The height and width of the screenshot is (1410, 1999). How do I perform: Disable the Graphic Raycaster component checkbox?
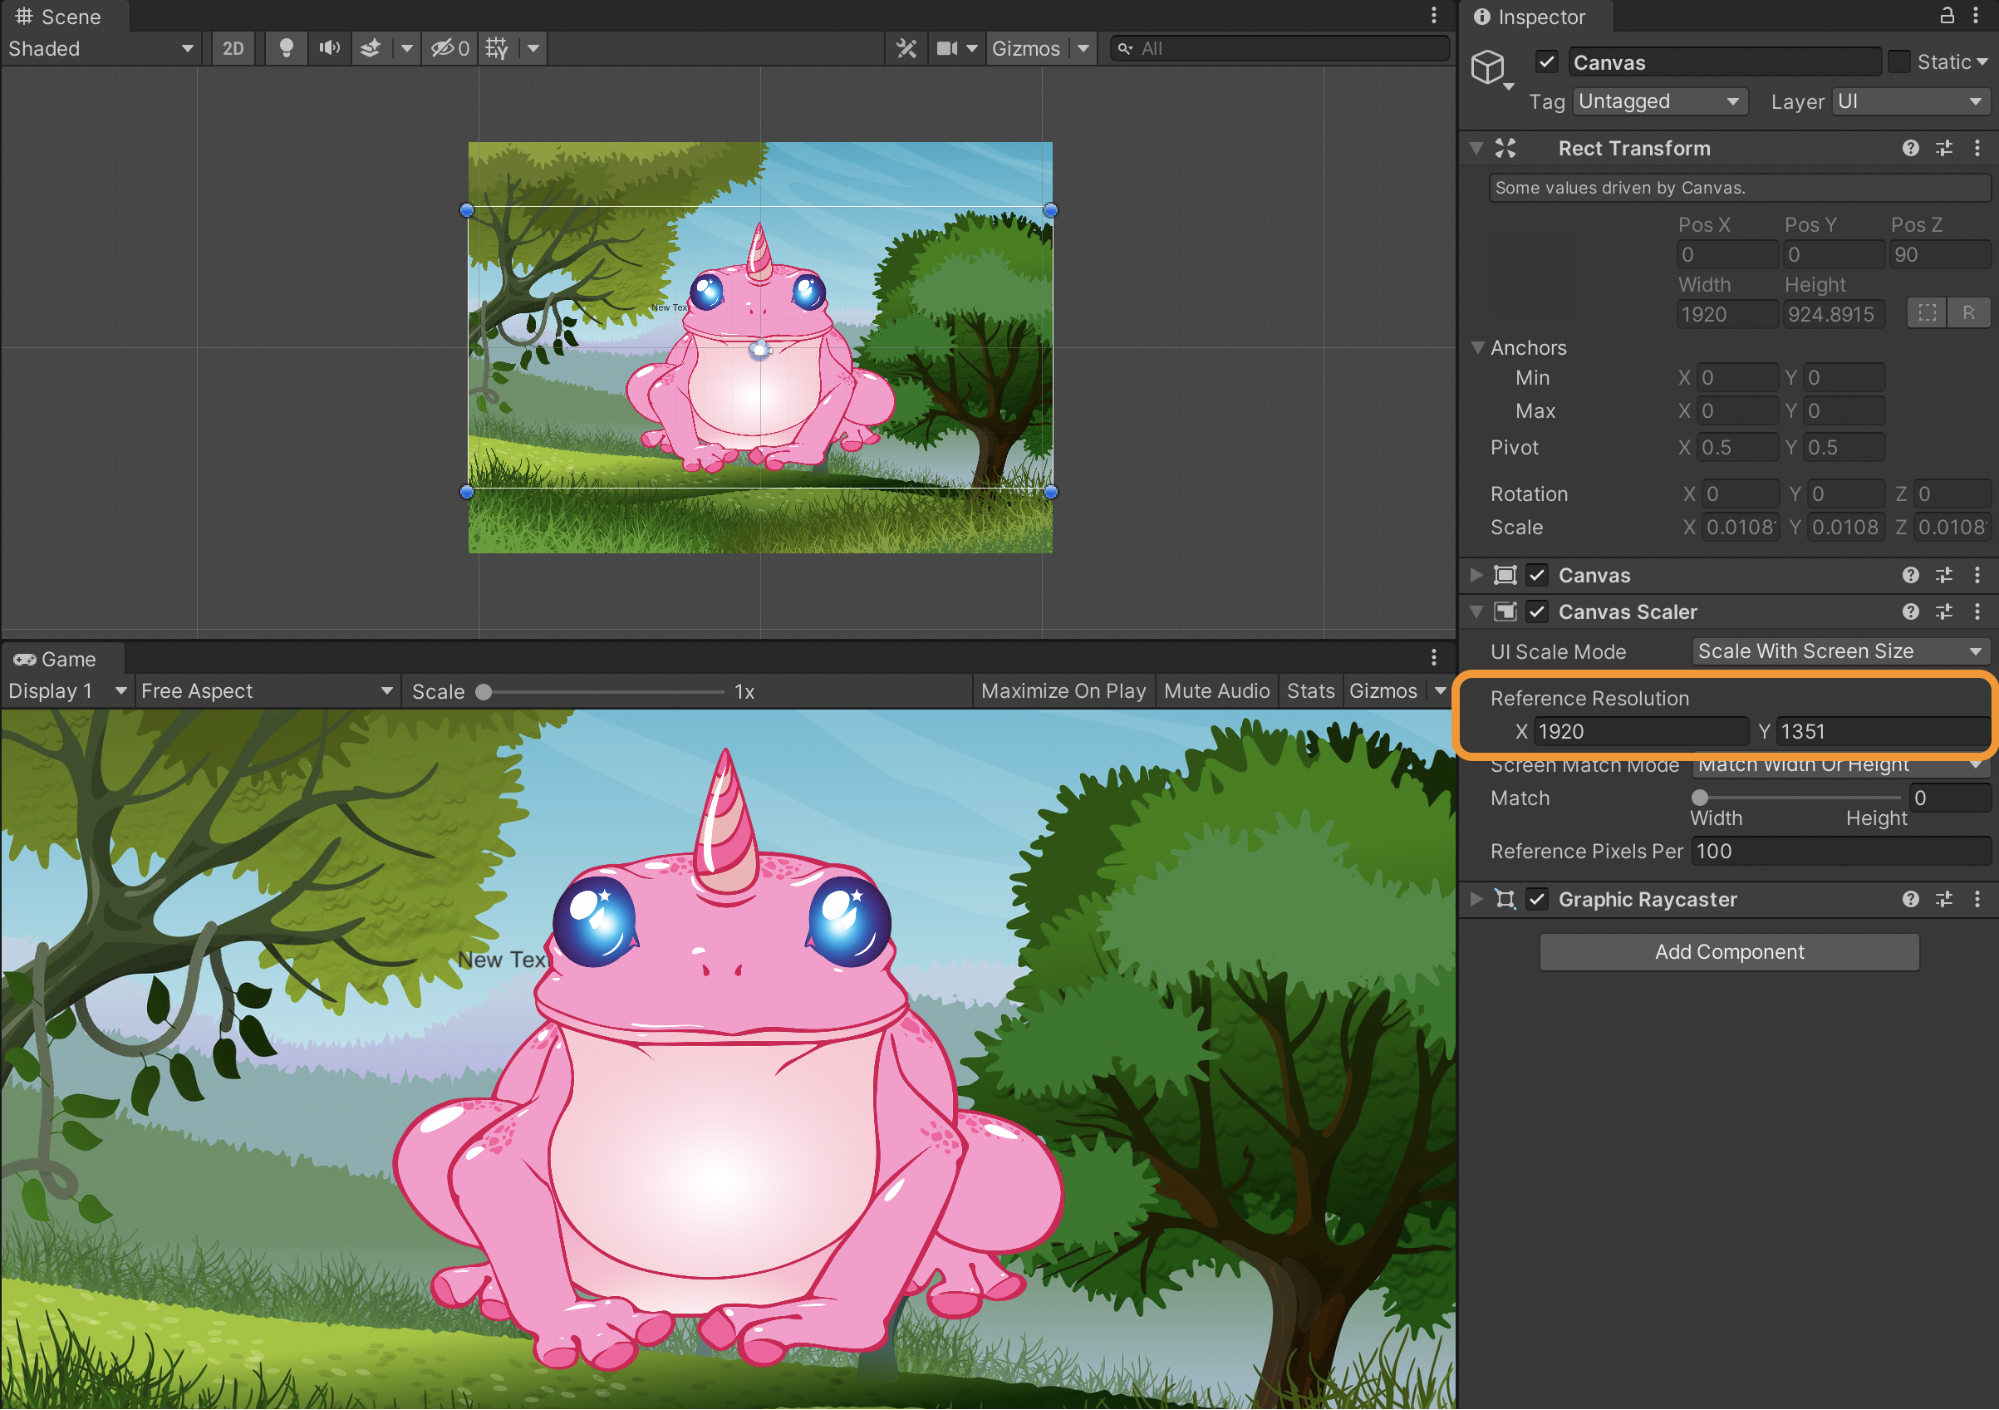1537,899
